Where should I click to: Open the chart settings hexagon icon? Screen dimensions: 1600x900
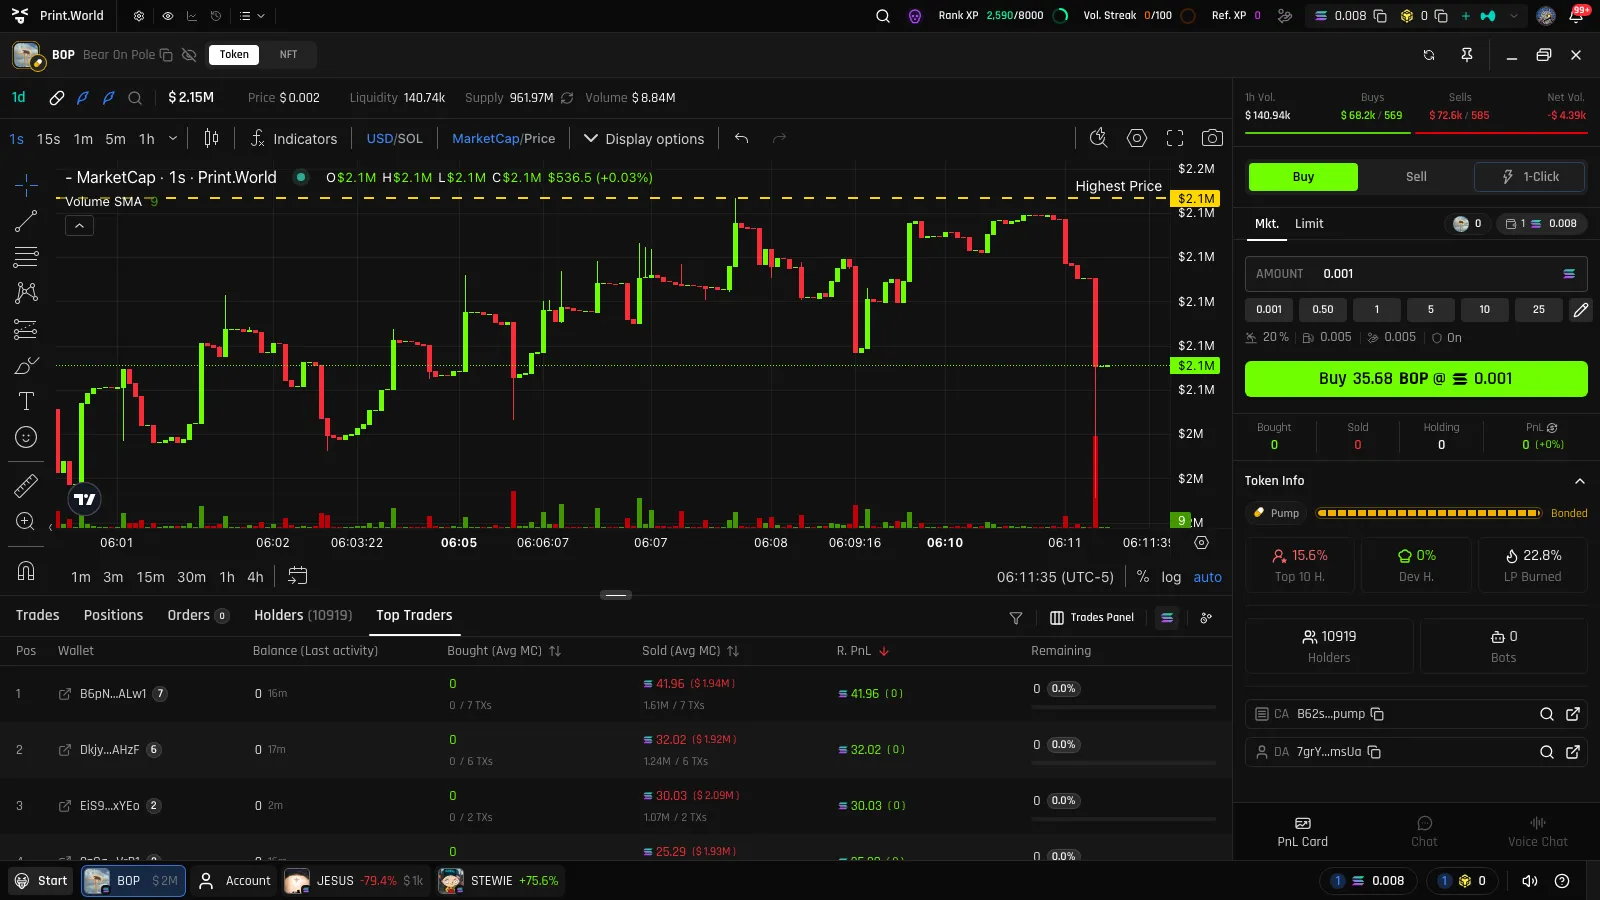tap(1137, 138)
